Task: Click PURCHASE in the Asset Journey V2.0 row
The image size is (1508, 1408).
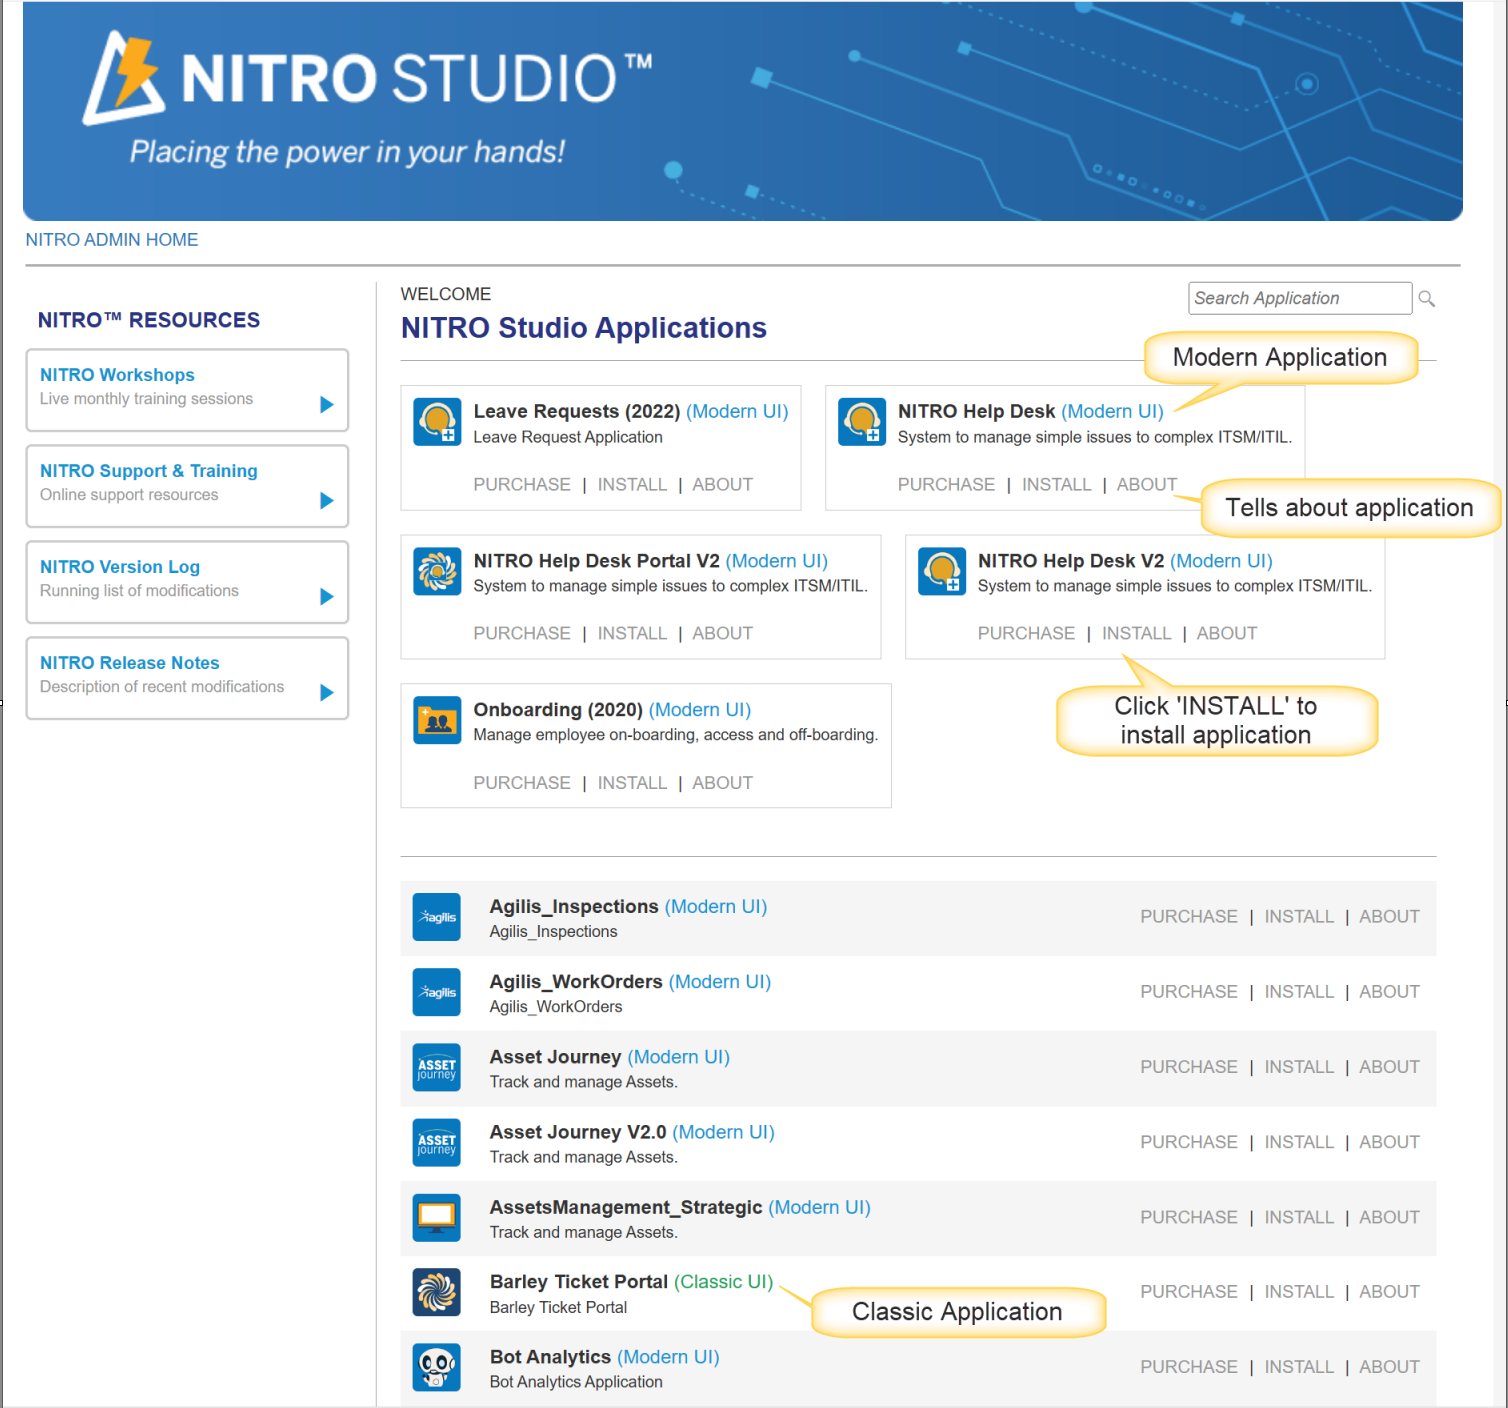Action: (x=1189, y=1142)
